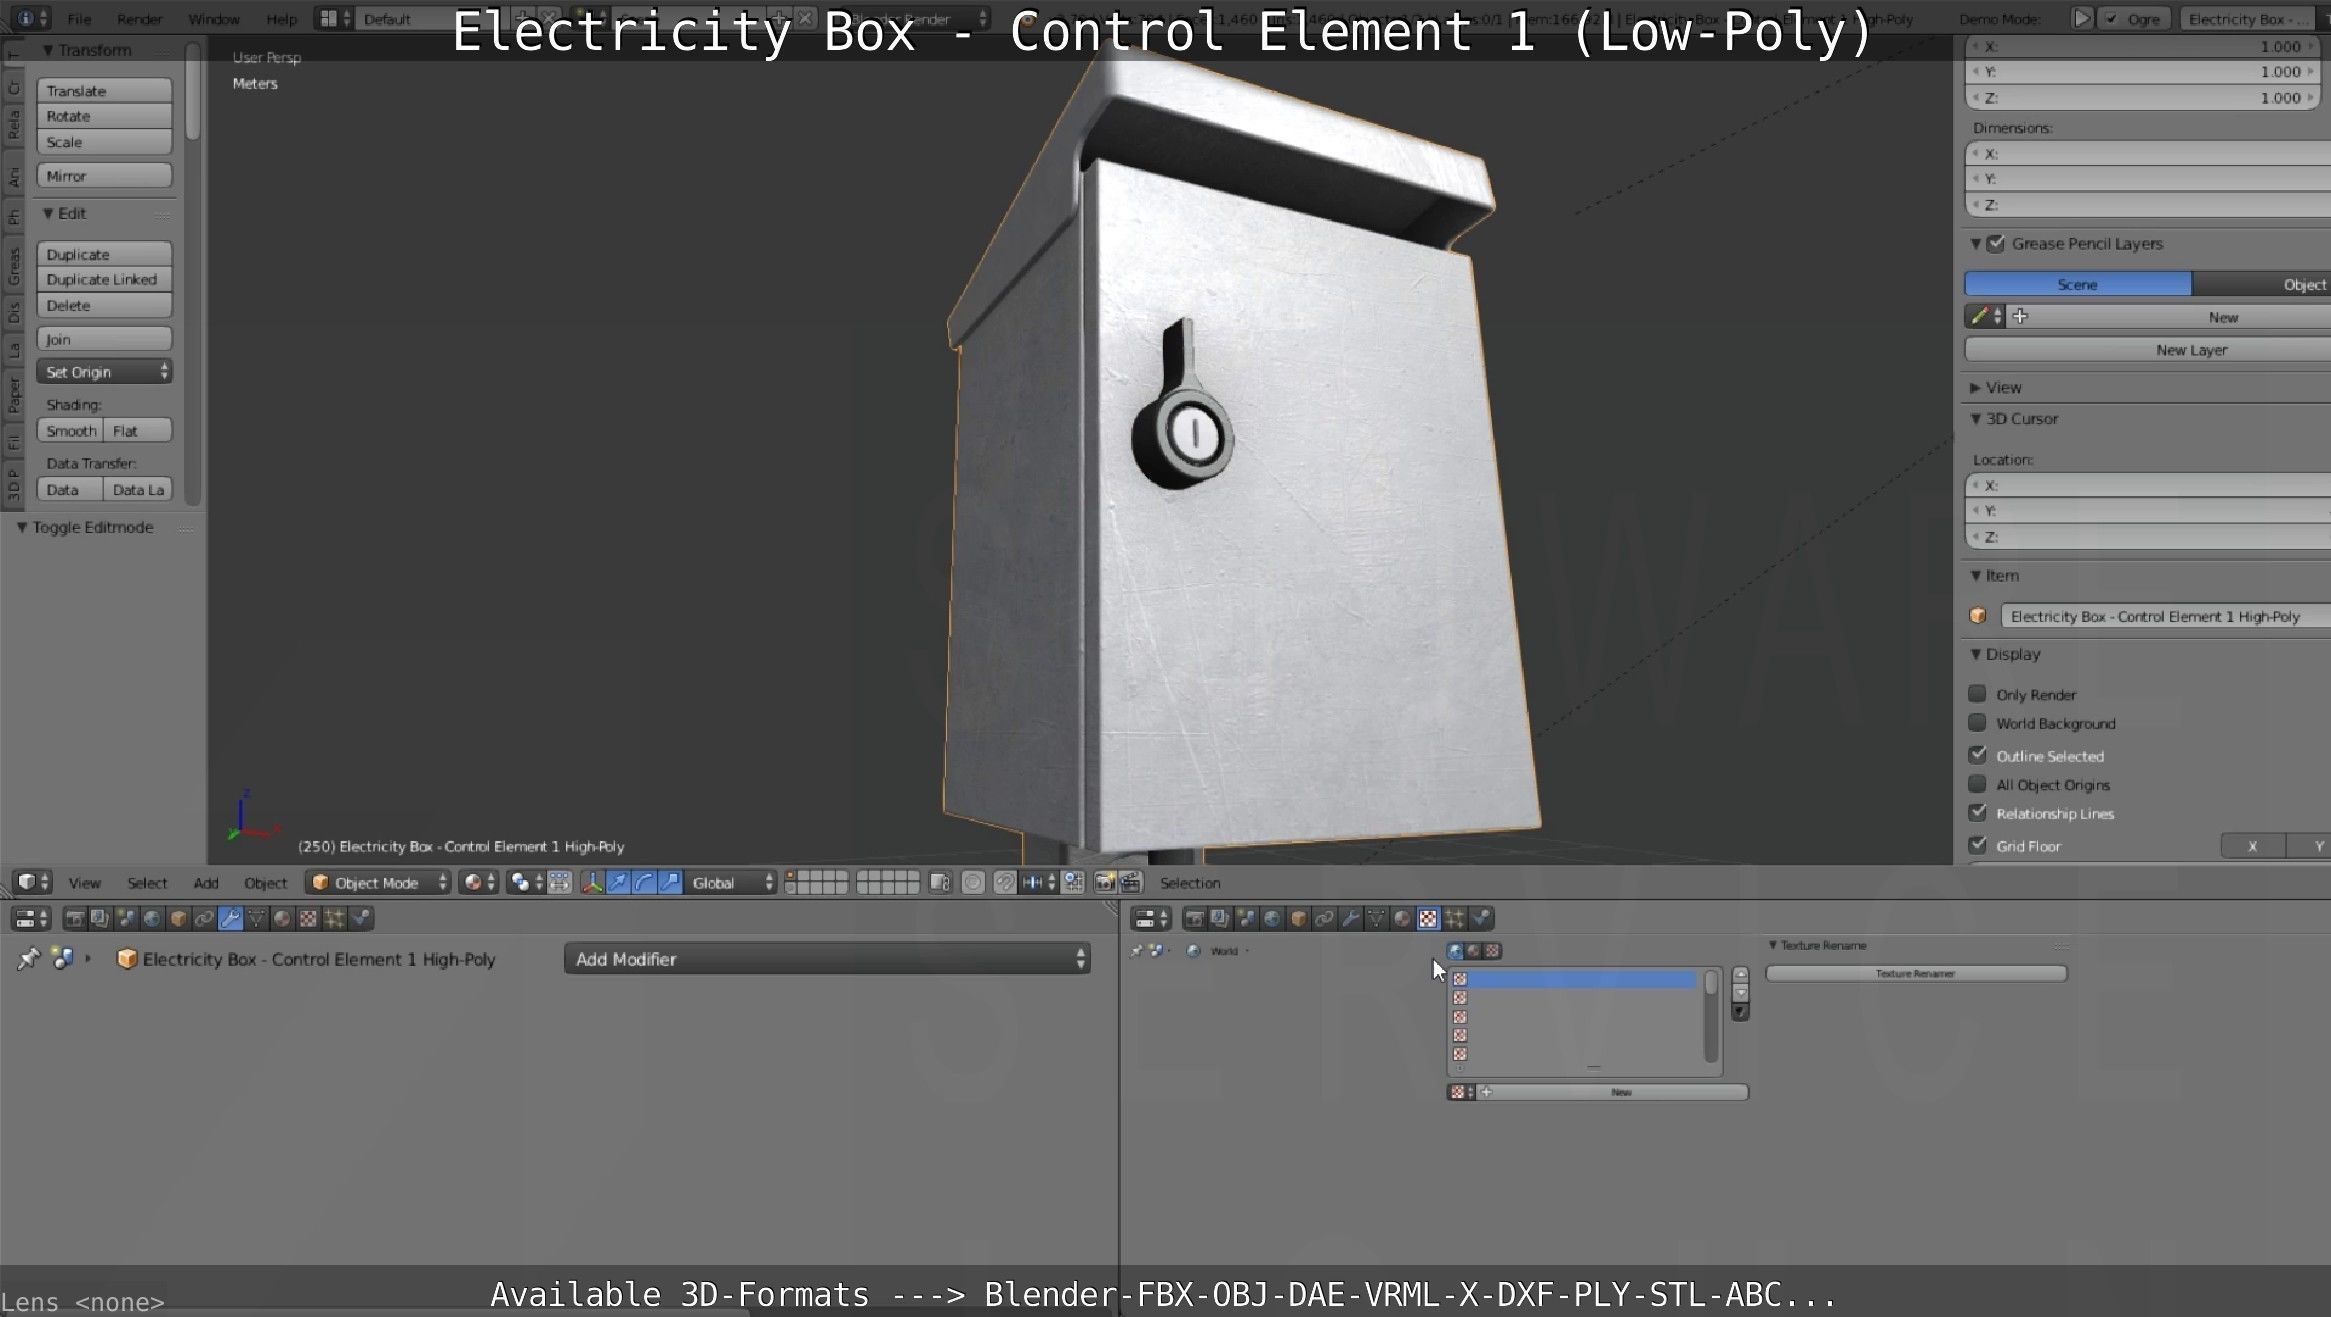The width and height of the screenshot is (2331, 1317).
Task: Open Modifiers wrench tab in the texture properties editor
Action: coord(1350,918)
